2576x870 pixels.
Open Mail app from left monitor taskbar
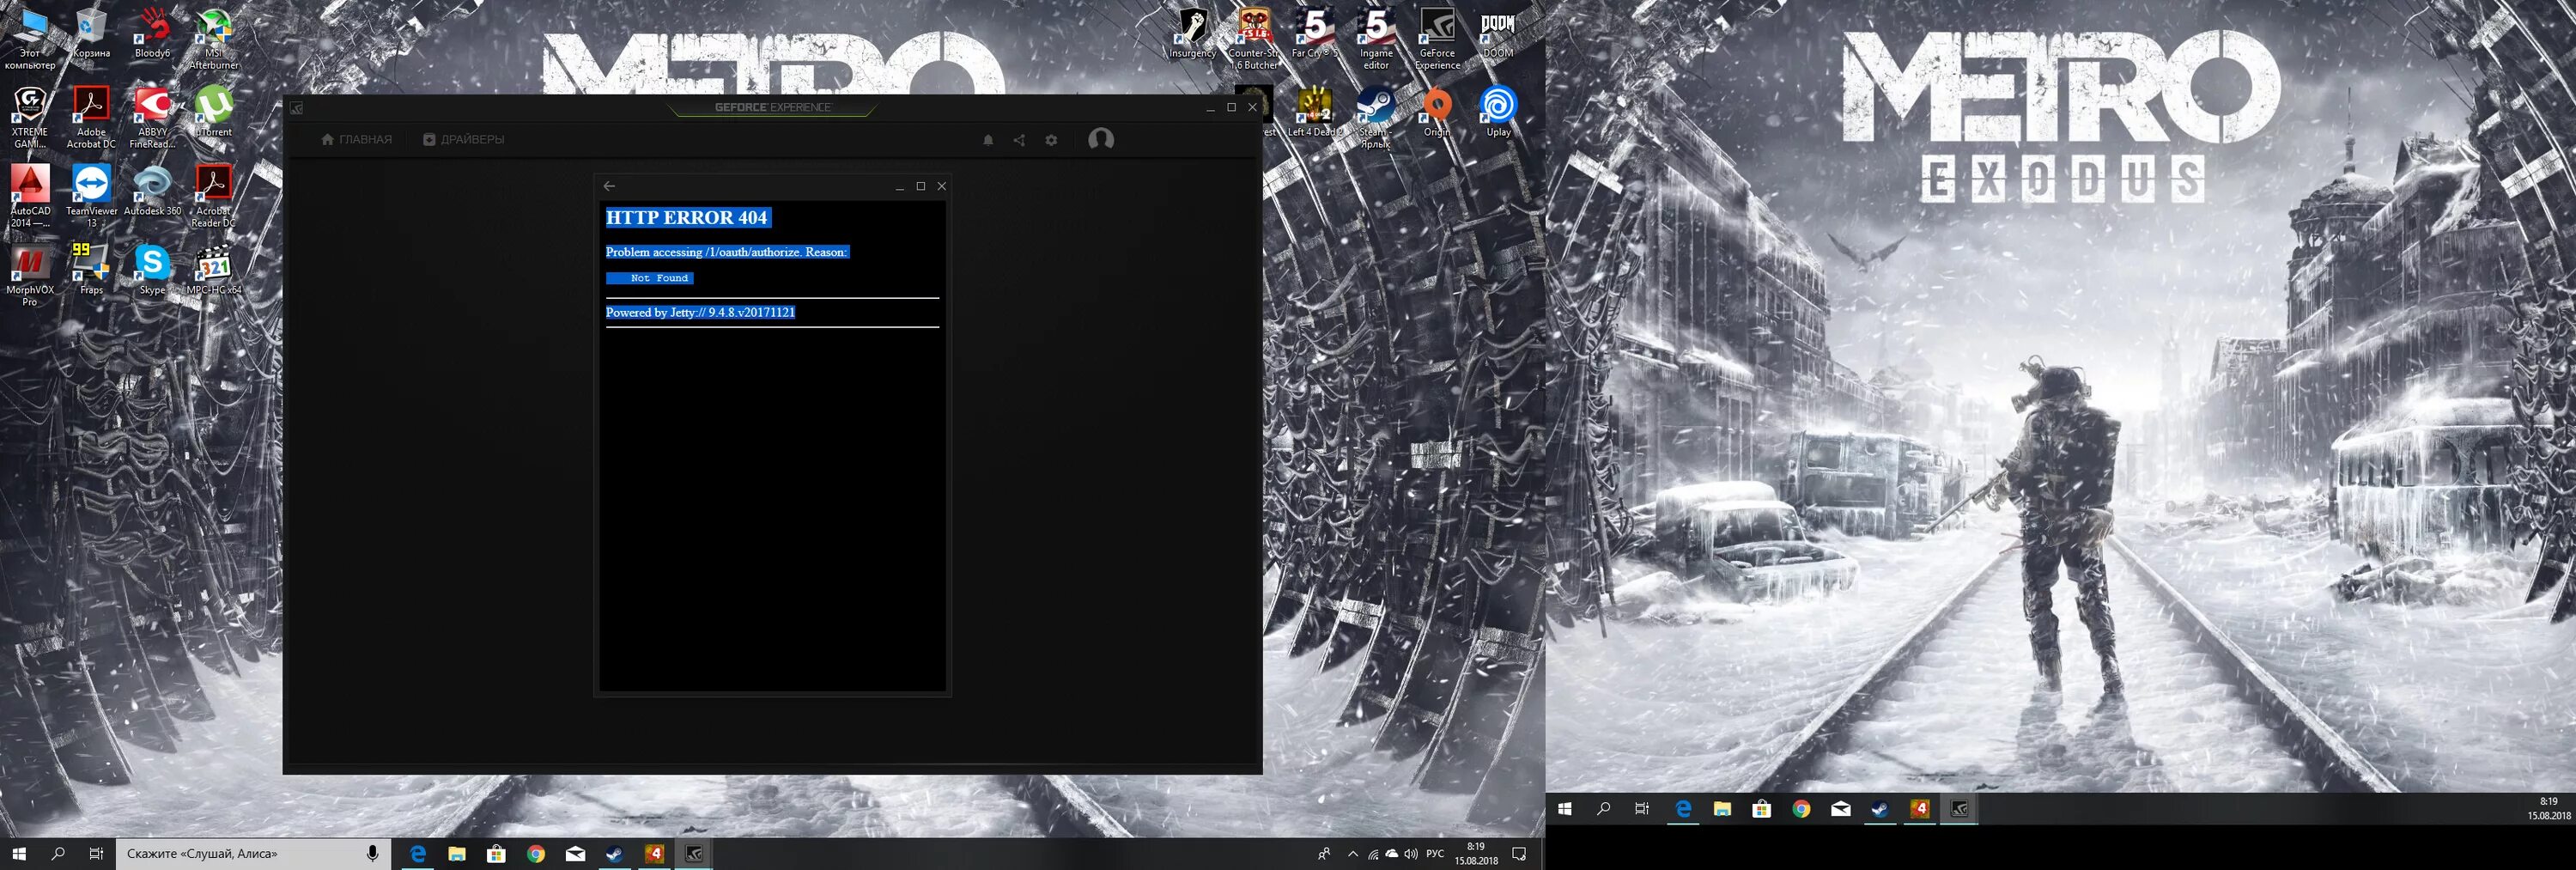pos(575,854)
